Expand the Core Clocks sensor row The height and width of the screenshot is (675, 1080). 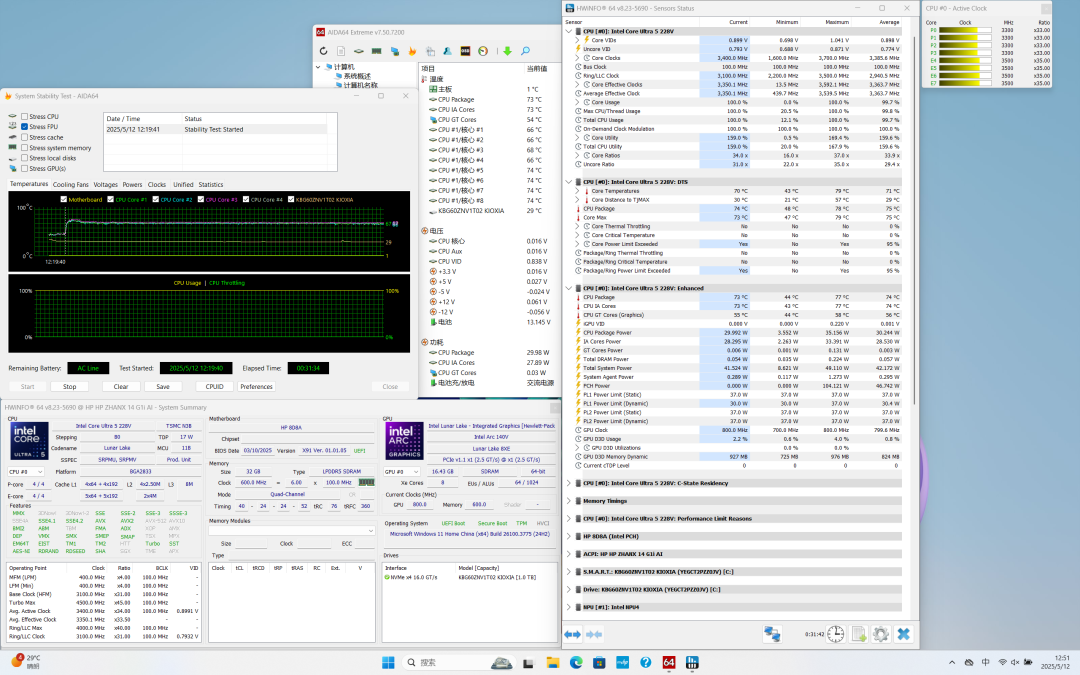click(577, 58)
